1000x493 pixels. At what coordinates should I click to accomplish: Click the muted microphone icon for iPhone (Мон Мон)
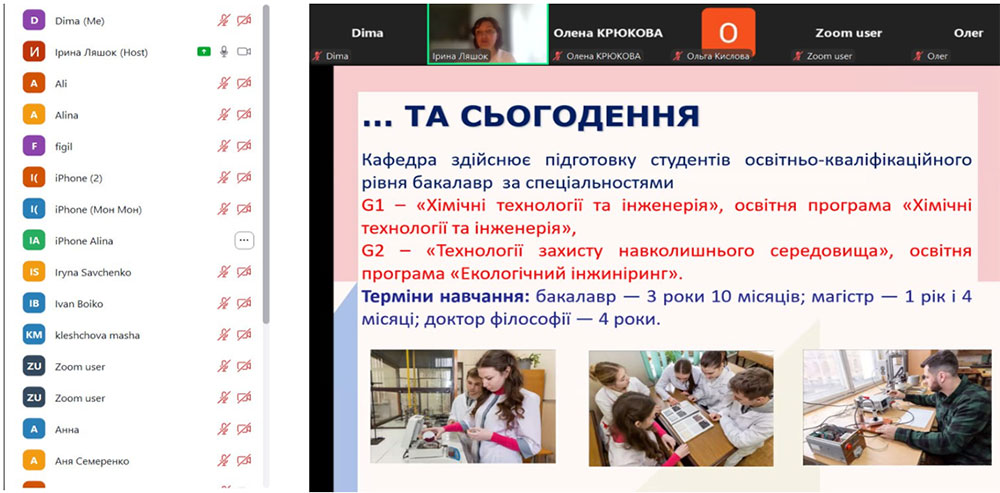pos(223,209)
